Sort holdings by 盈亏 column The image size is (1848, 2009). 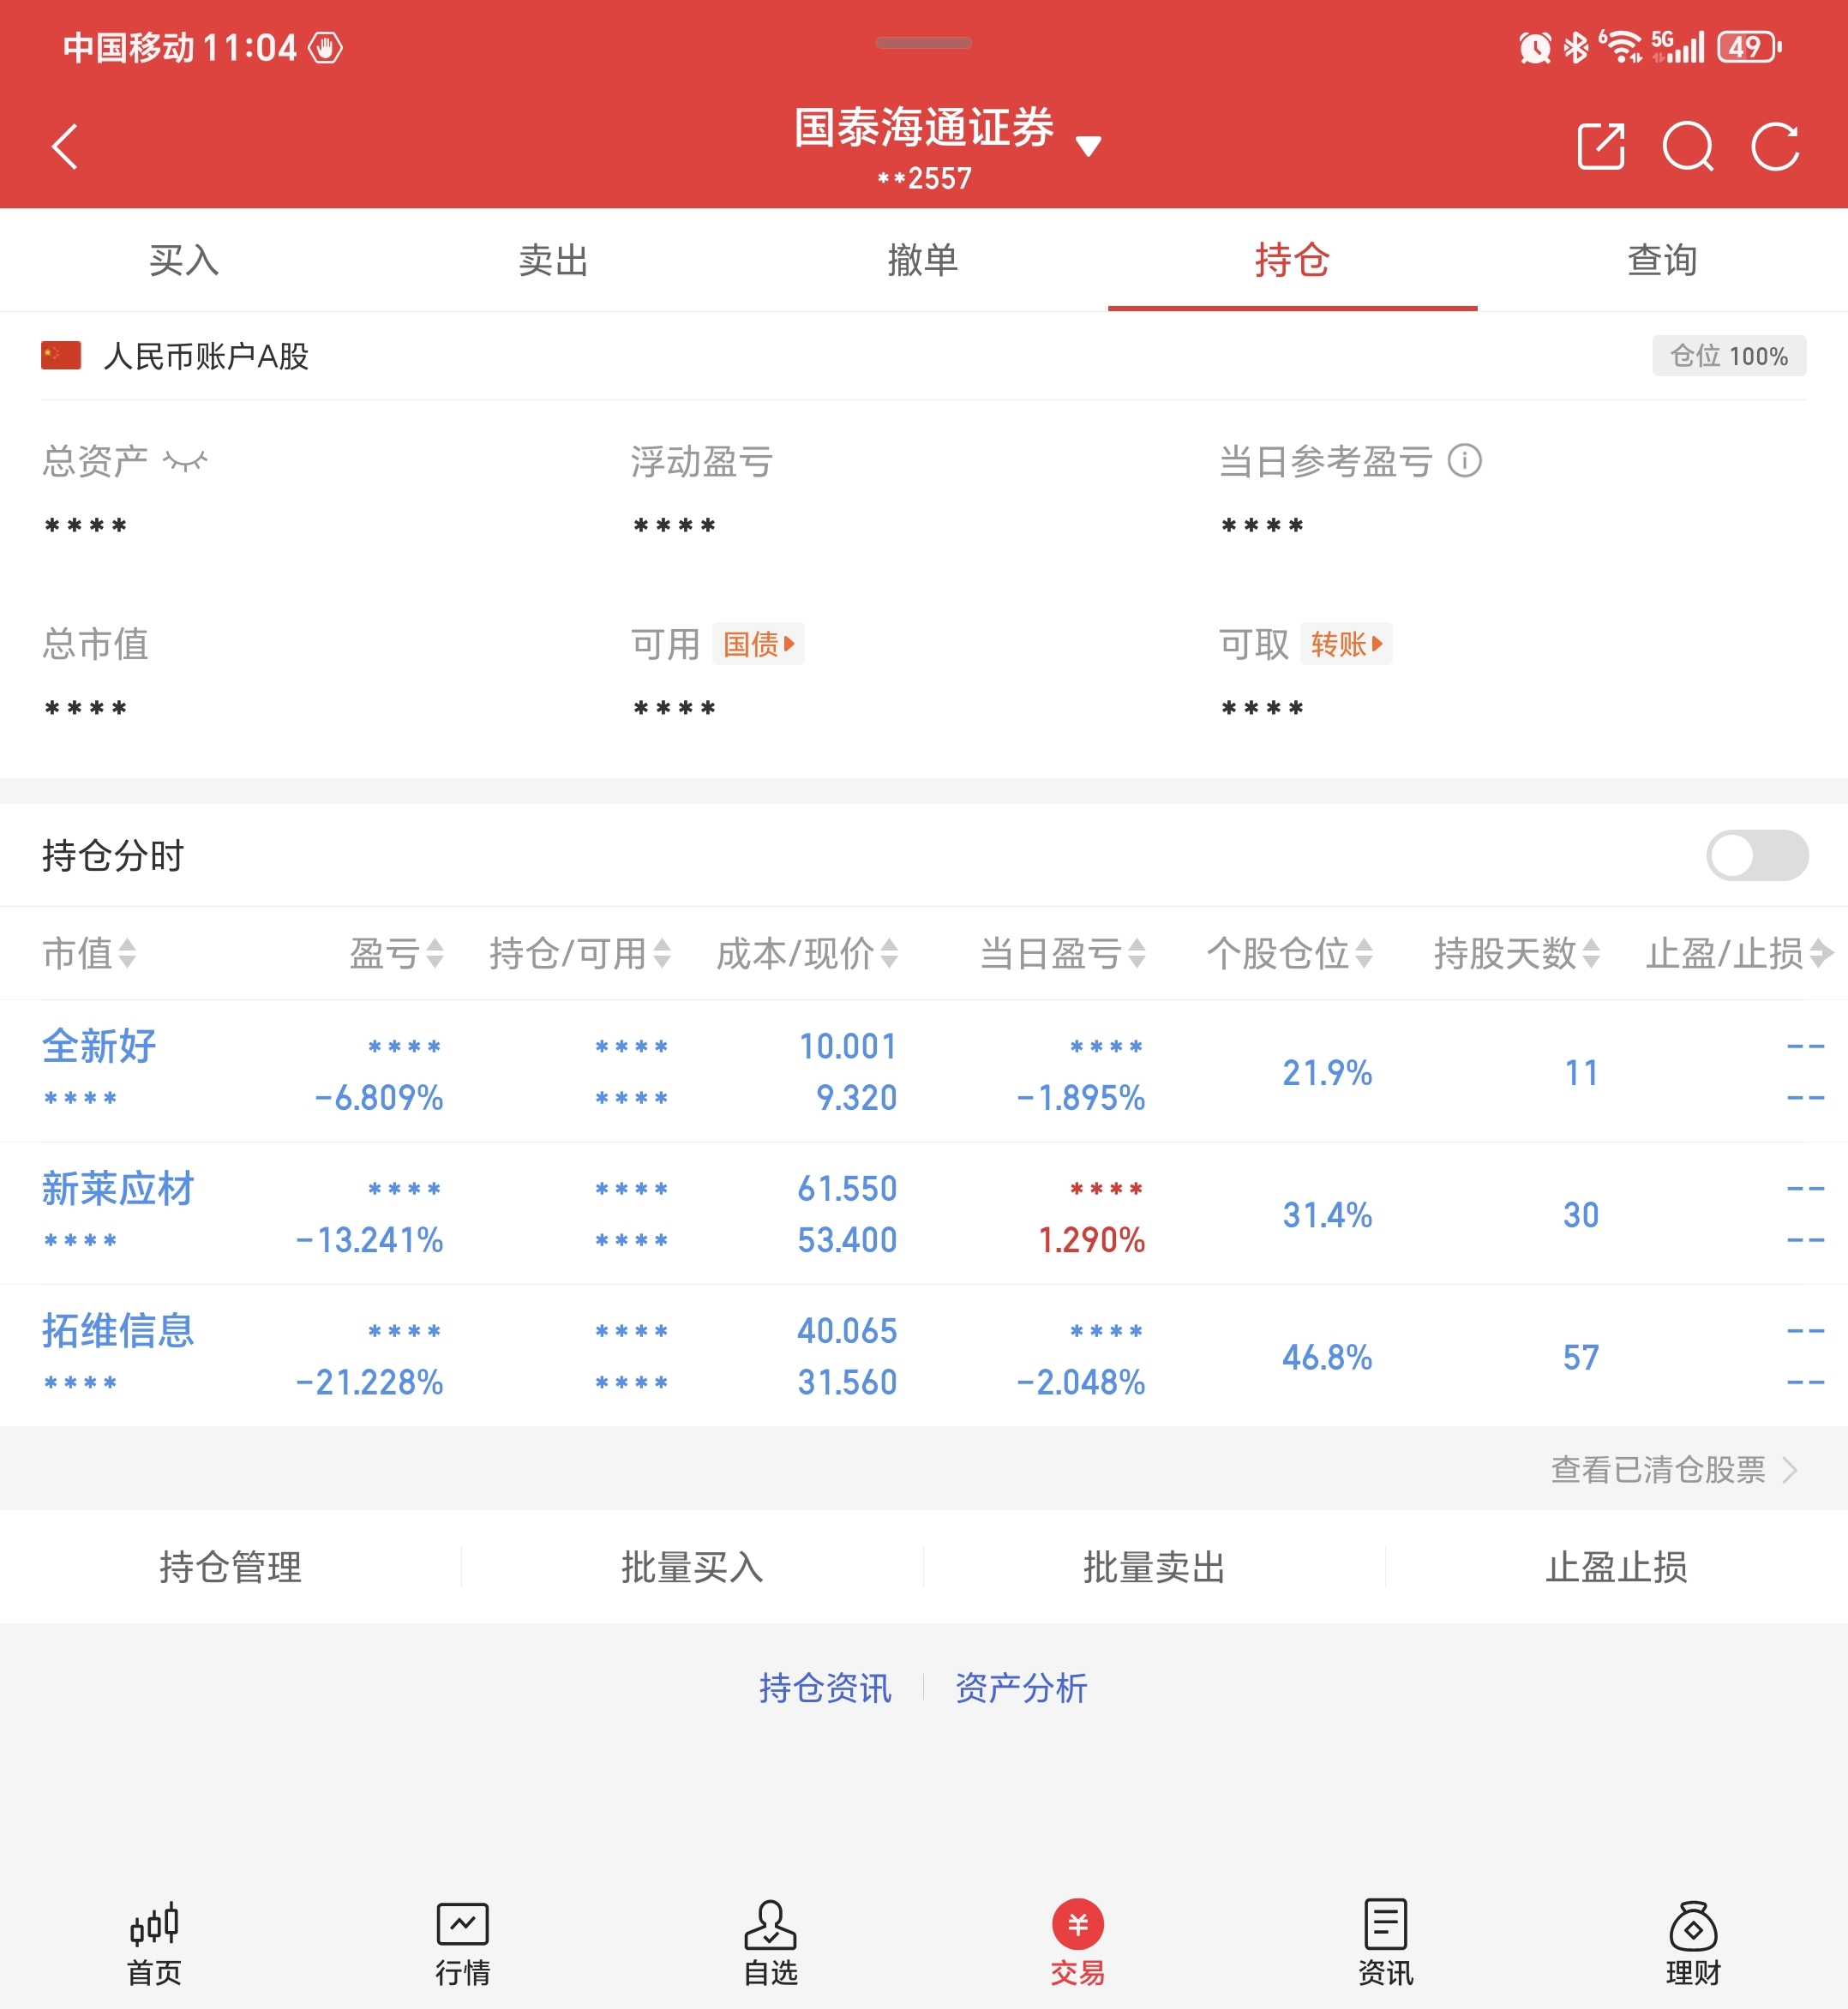pyautogui.click(x=397, y=953)
